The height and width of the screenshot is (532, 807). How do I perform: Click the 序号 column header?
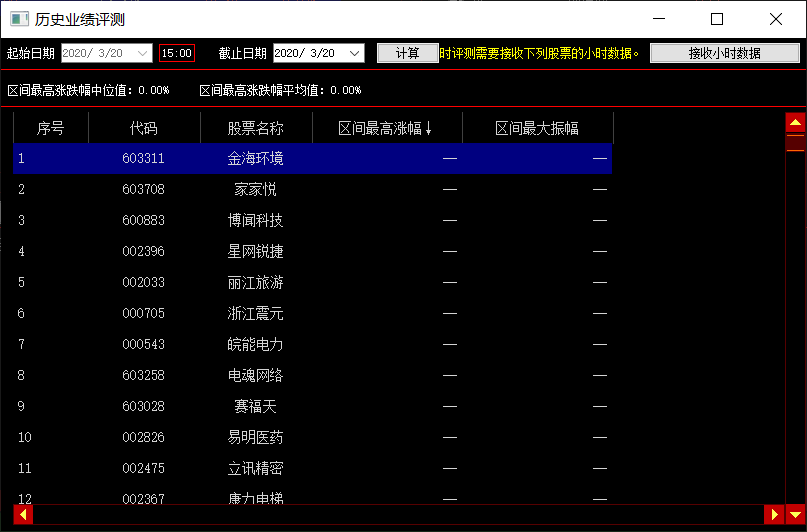click(50, 128)
